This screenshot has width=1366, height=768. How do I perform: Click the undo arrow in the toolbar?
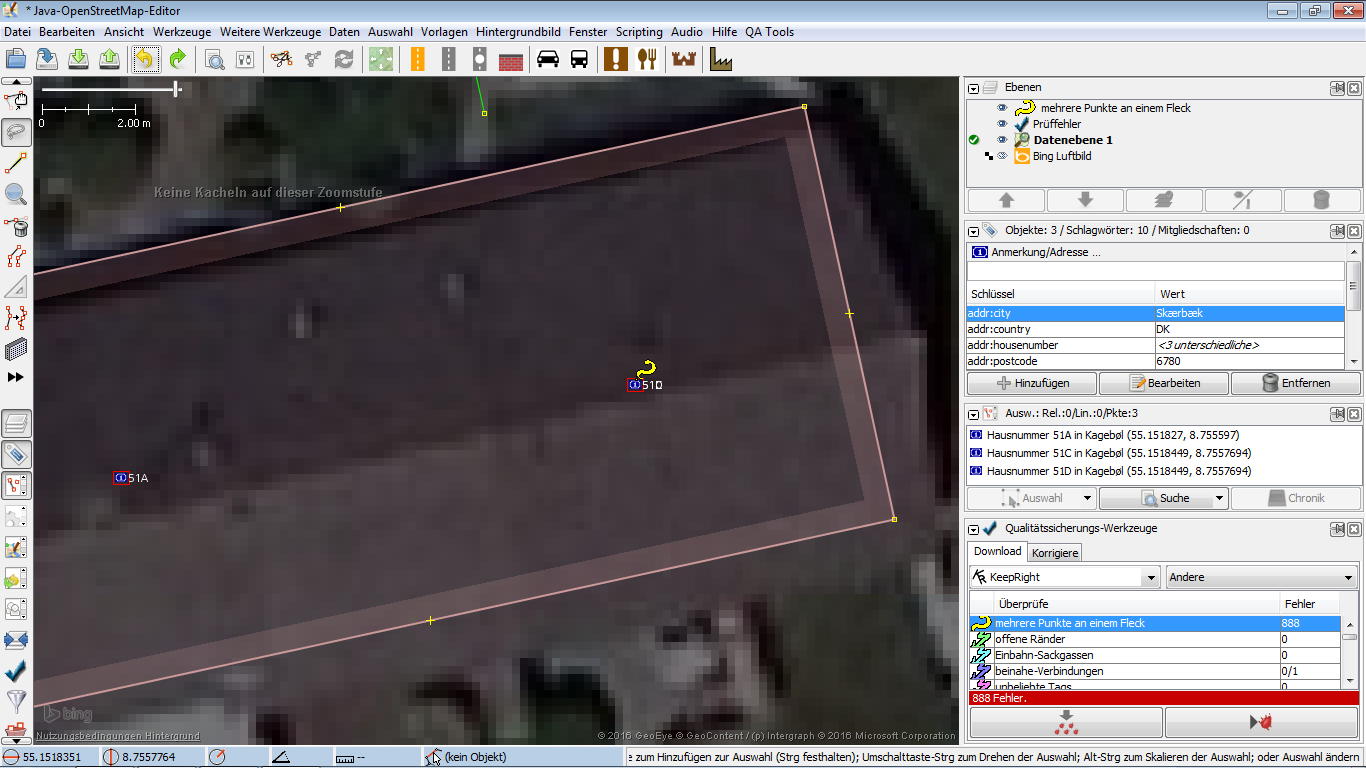click(x=145, y=59)
